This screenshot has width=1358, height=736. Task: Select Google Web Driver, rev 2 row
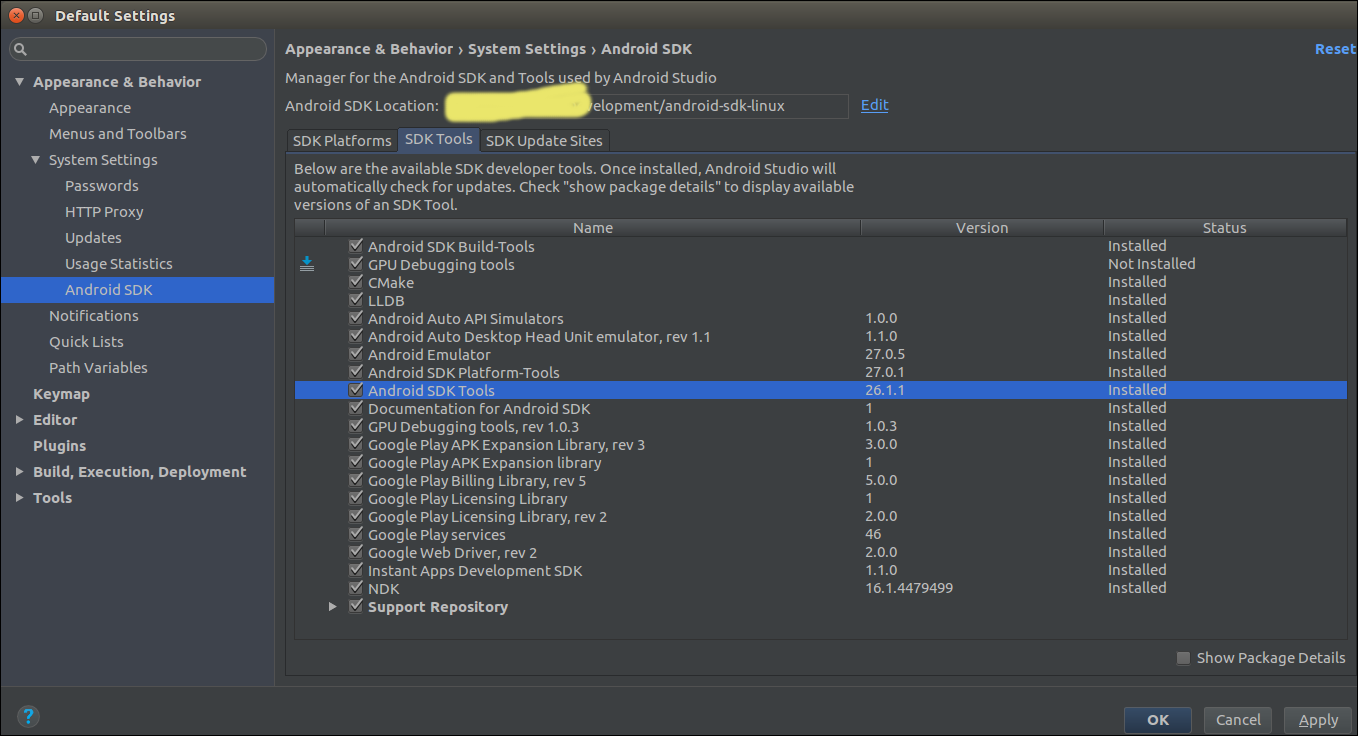pos(821,552)
